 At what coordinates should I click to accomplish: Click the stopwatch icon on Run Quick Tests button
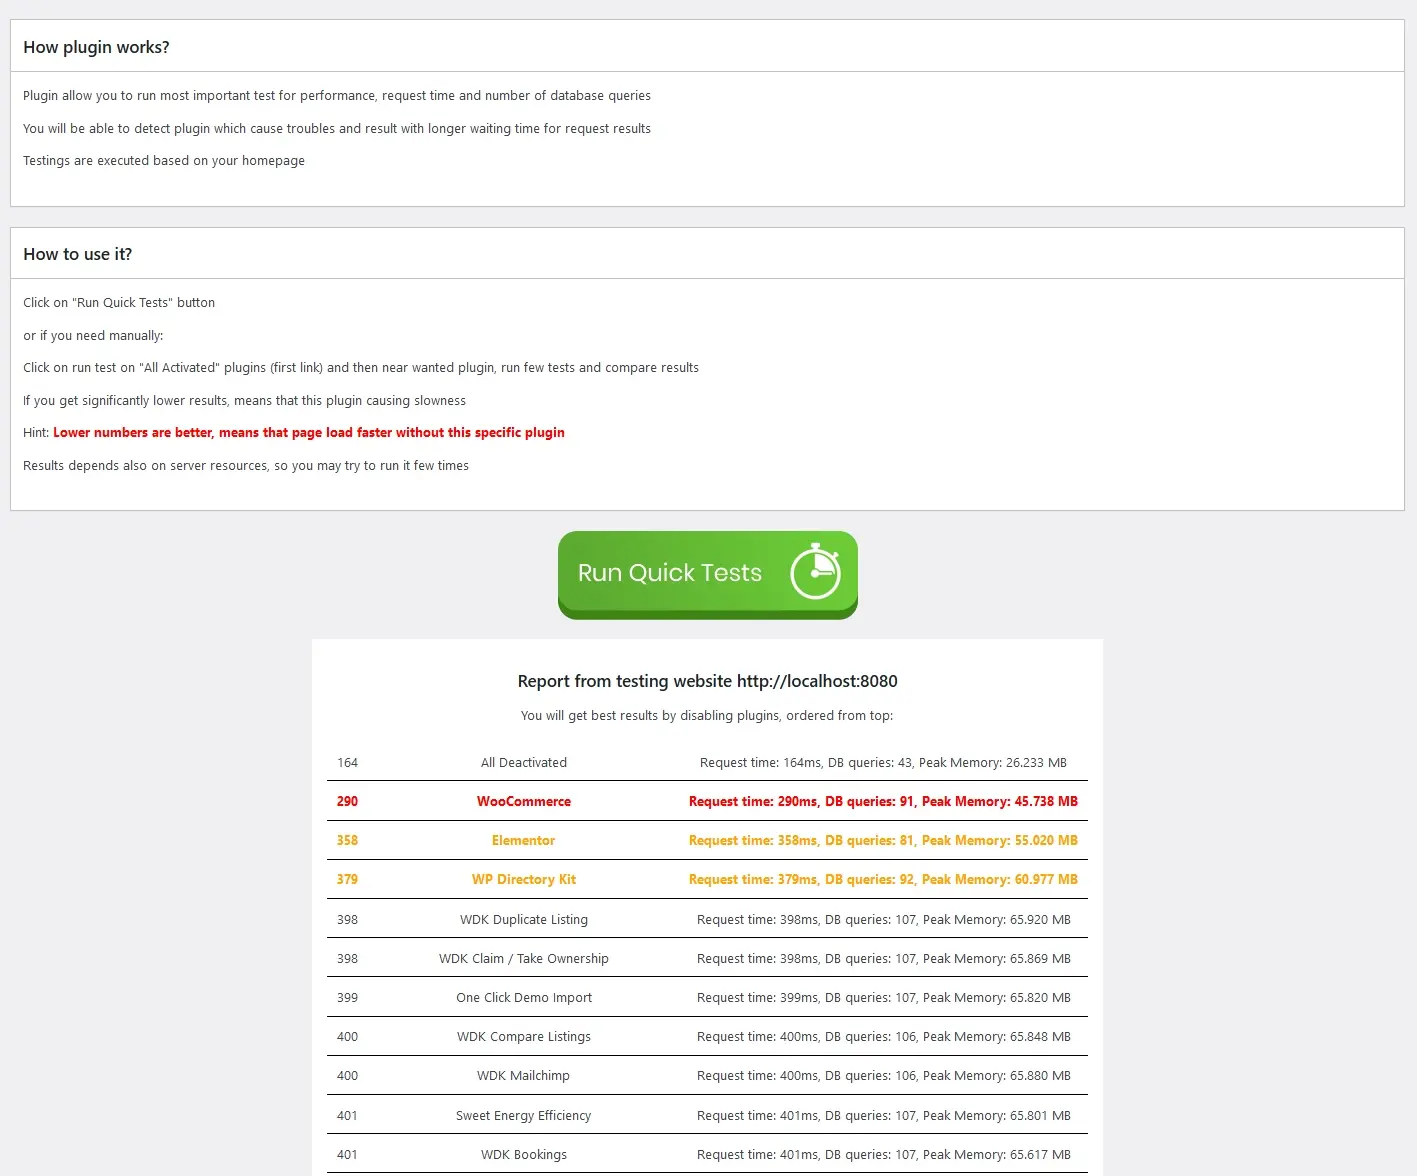816,570
